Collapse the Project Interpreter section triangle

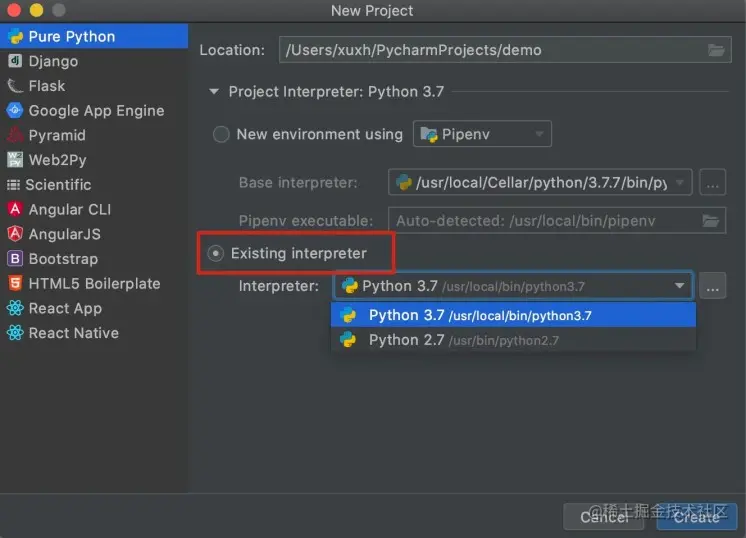pyautogui.click(x=214, y=91)
